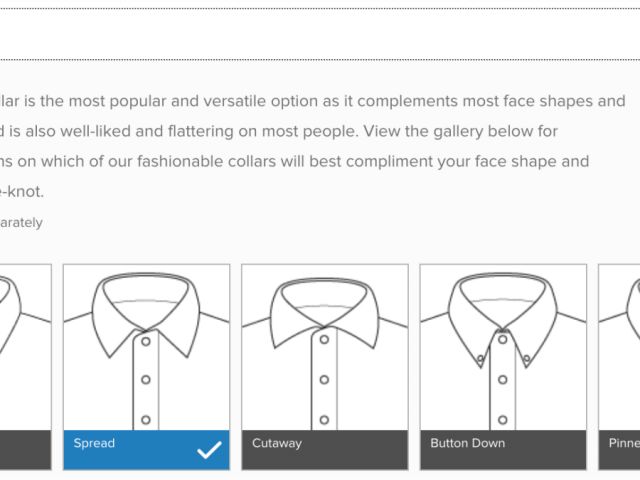Click middle placket button on Cutaway shirt

coord(324,380)
